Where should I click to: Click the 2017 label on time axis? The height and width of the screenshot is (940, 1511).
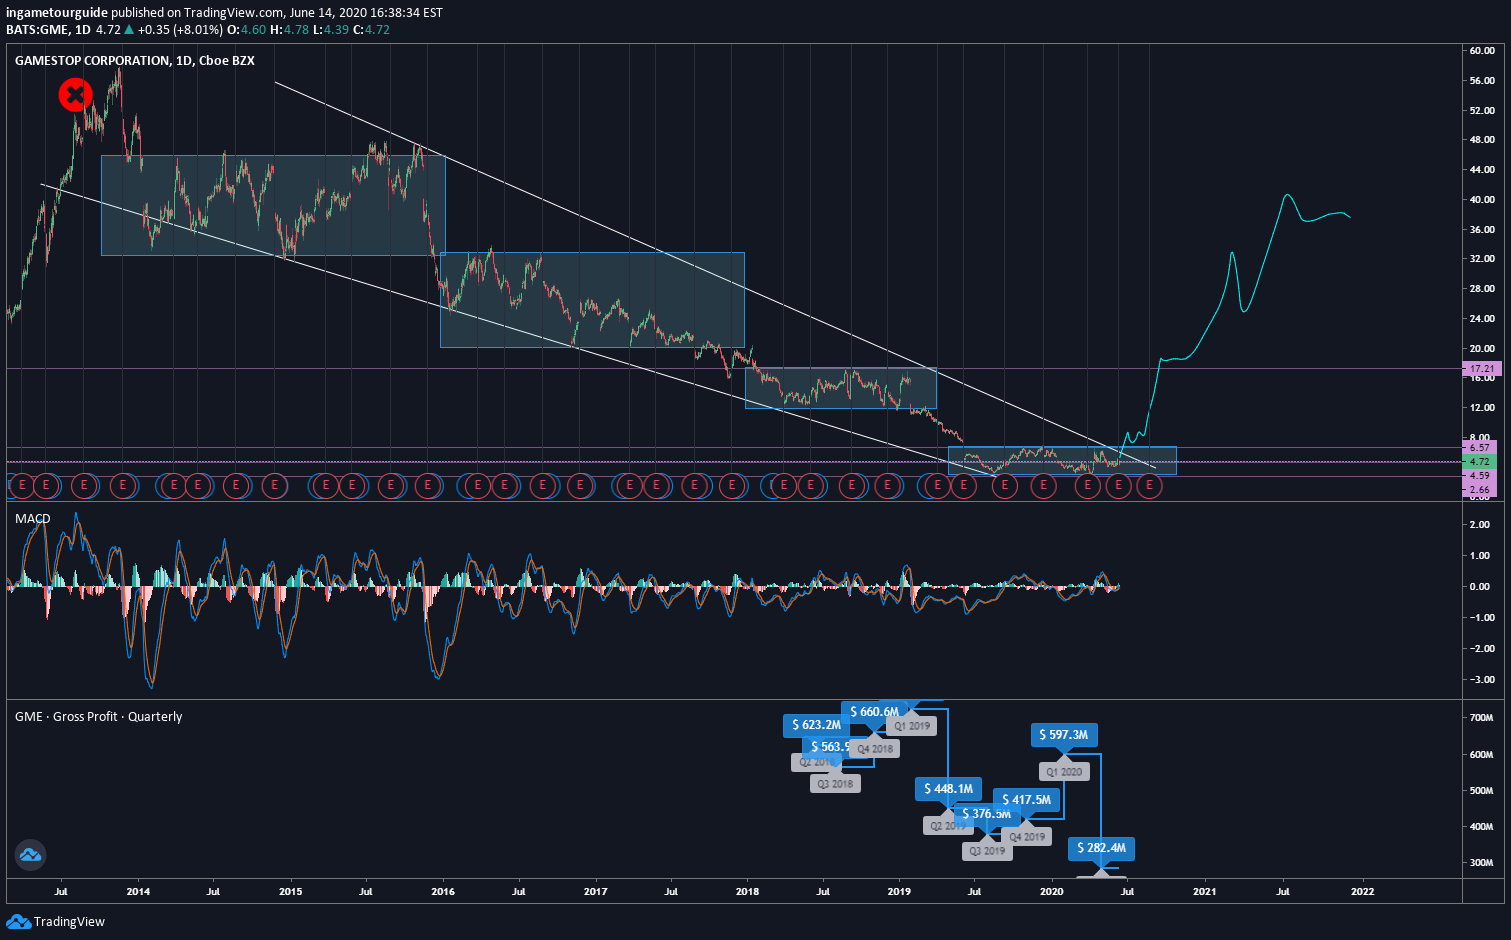(x=595, y=892)
